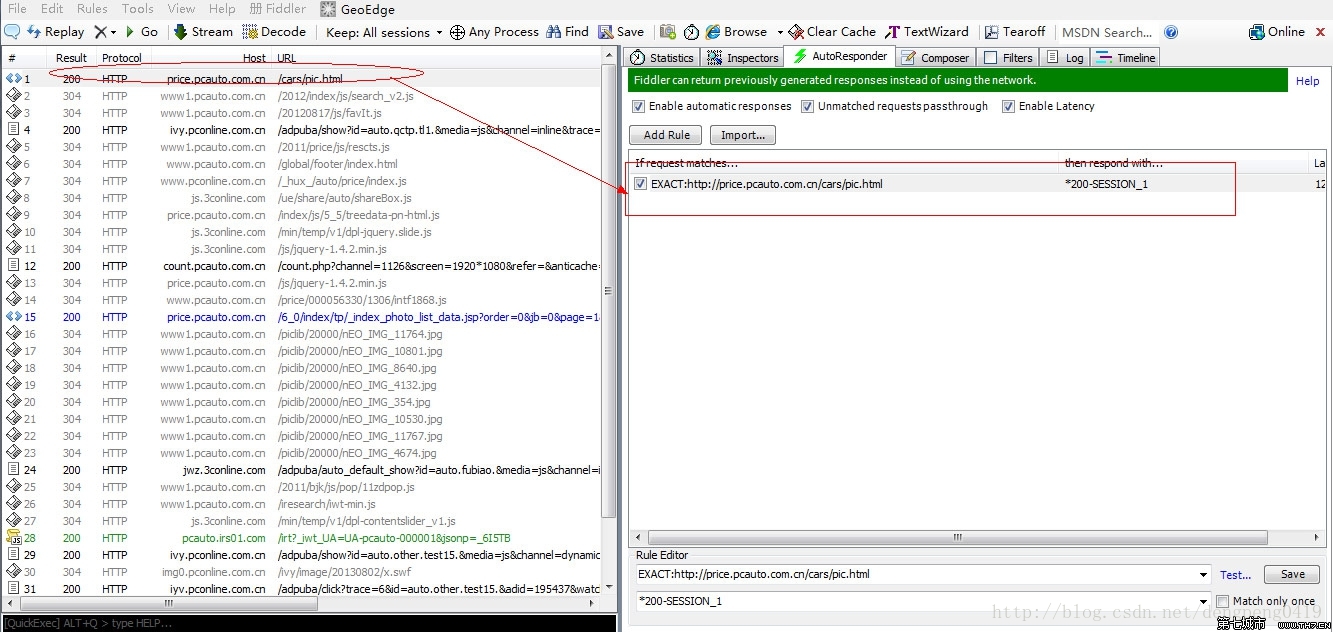
Task: Uncheck the EXACT pic.html rule checkbox
Action: (640, 183)
